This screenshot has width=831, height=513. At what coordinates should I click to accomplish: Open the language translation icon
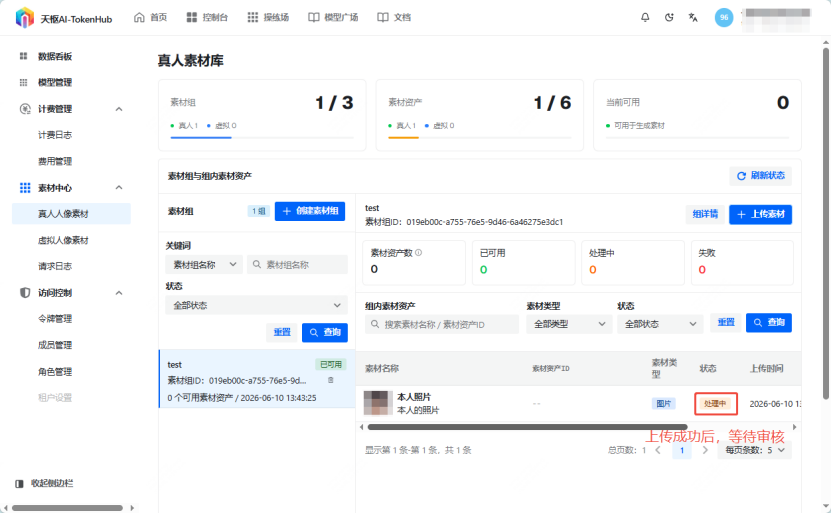pyautogui.click(x=693, y=17)
